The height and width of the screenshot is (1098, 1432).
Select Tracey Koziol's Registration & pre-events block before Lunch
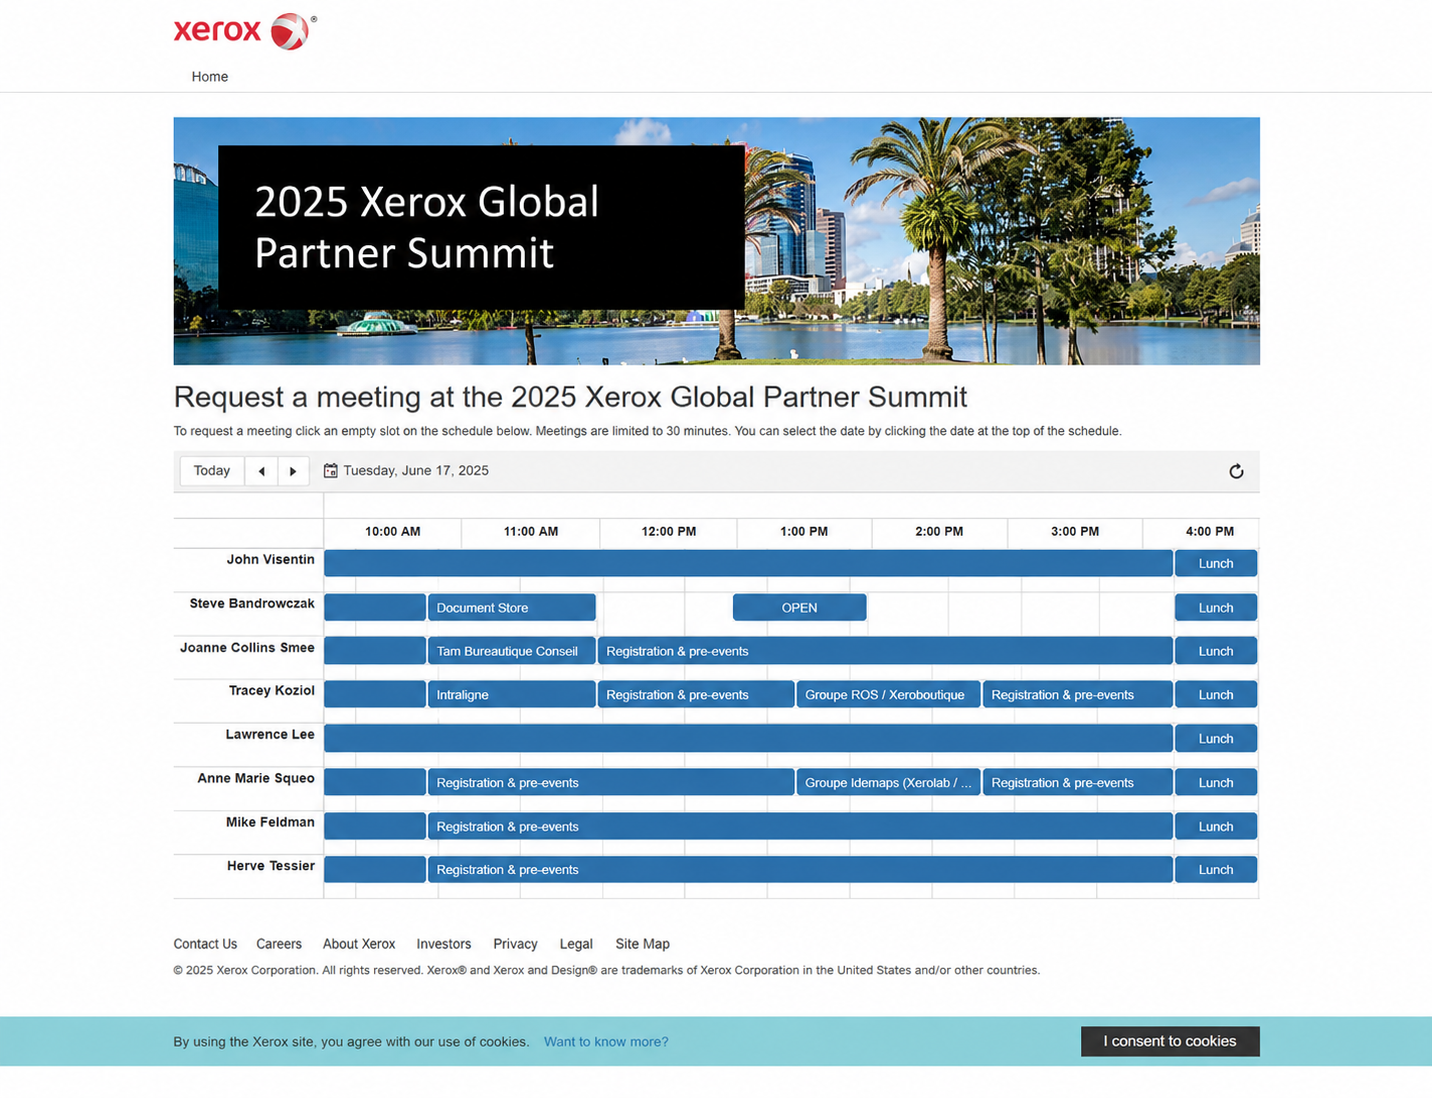[1077, 695]
